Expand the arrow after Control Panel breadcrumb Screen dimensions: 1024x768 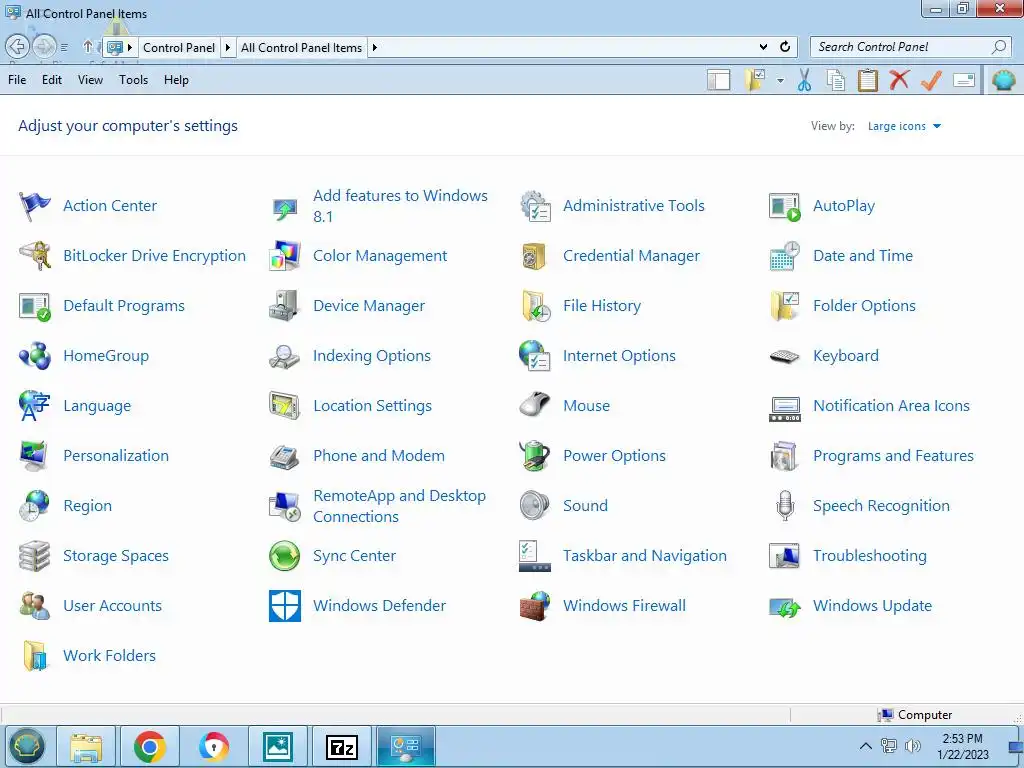coord(228,48)
